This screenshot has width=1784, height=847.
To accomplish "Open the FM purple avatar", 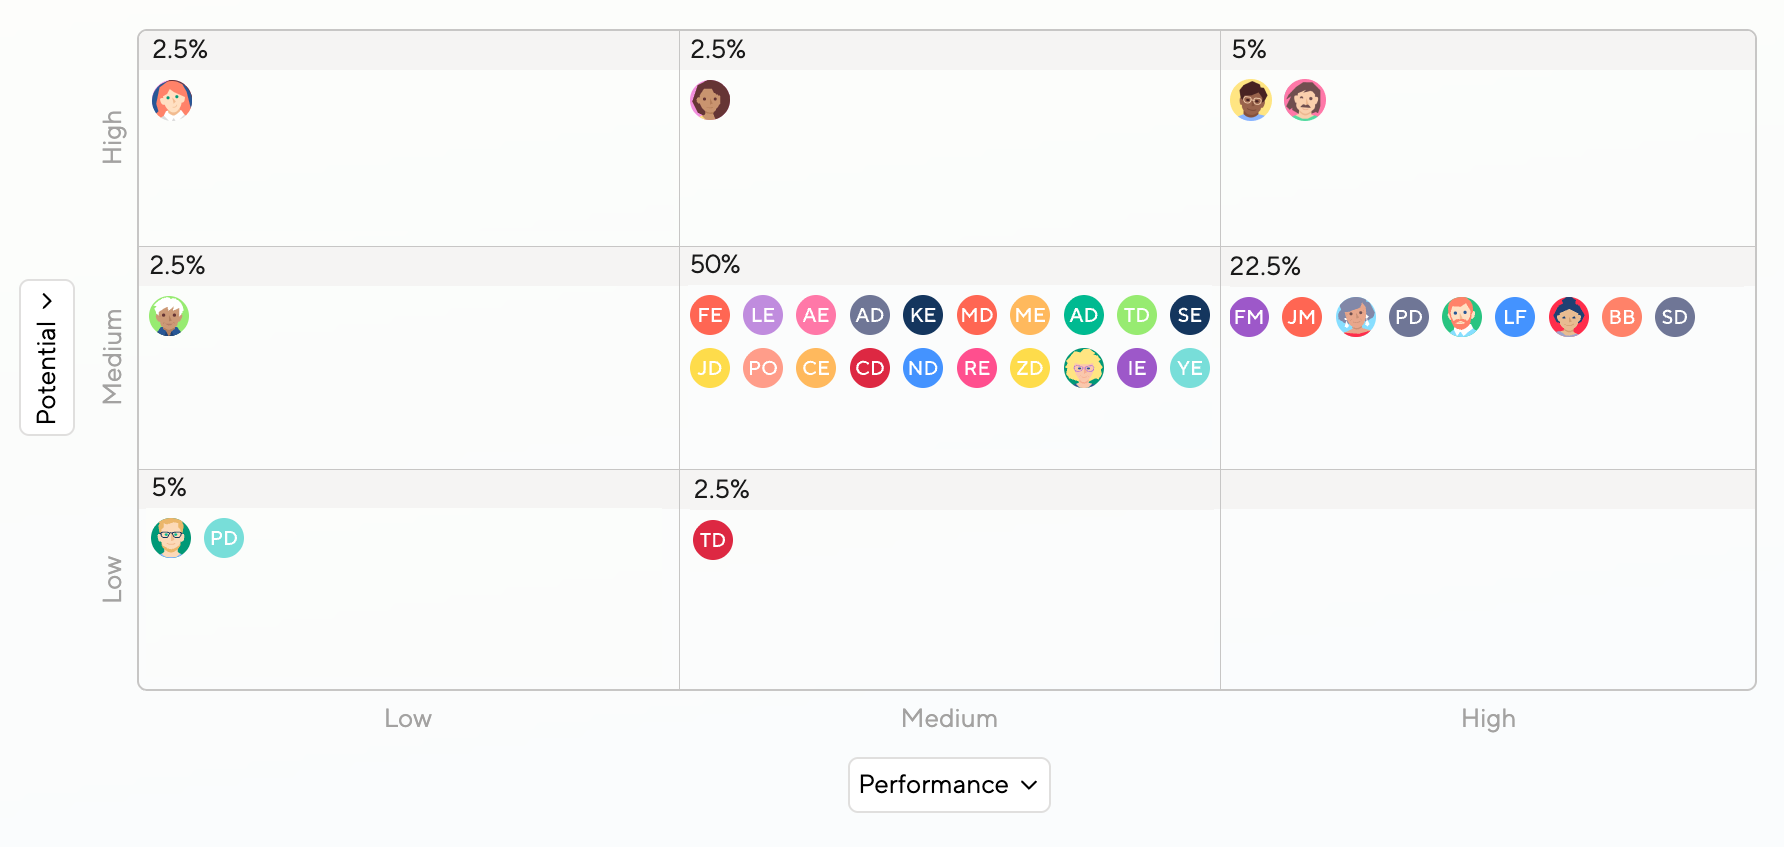I will pos(1249,317).
